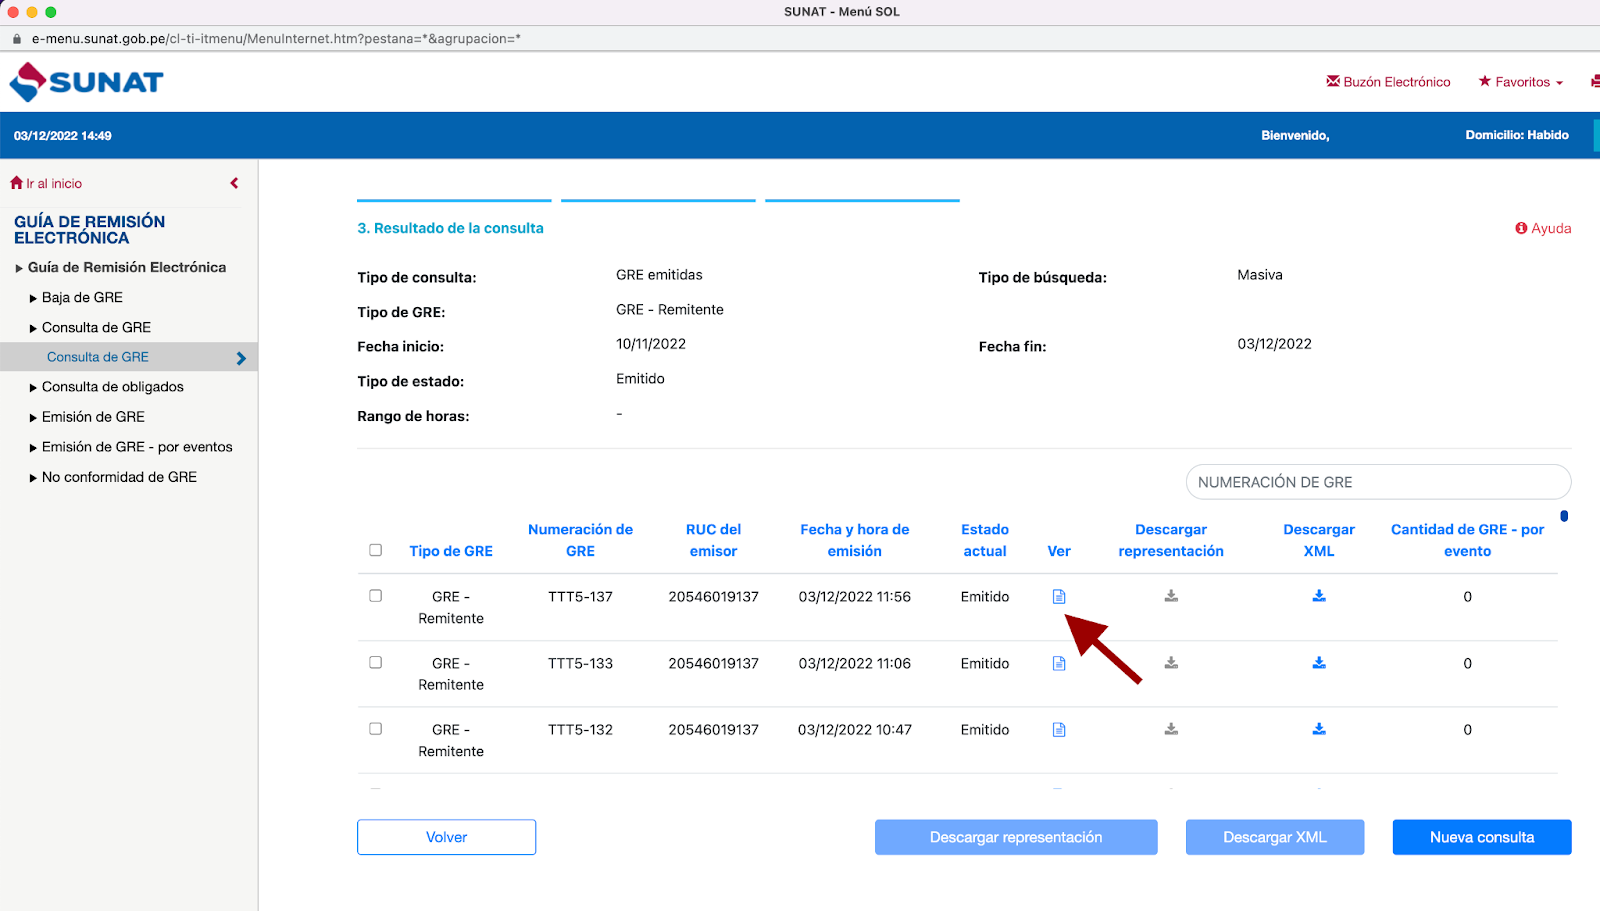Toggle the select-all checkbox in table header
The width and height of the screenshot is (1600, 911).
376,550
